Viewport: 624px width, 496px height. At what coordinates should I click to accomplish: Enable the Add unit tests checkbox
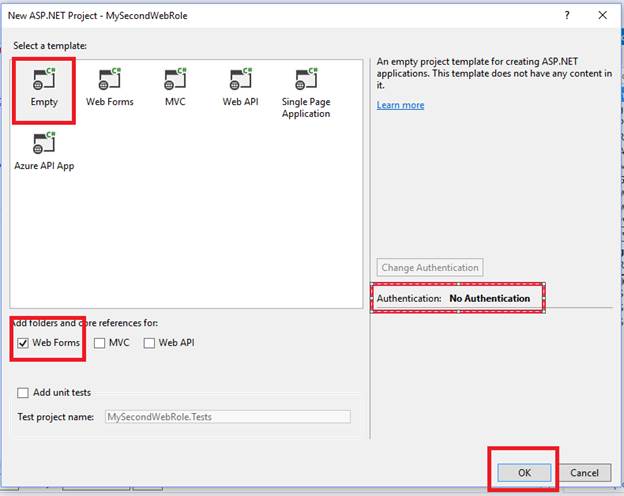23,393
